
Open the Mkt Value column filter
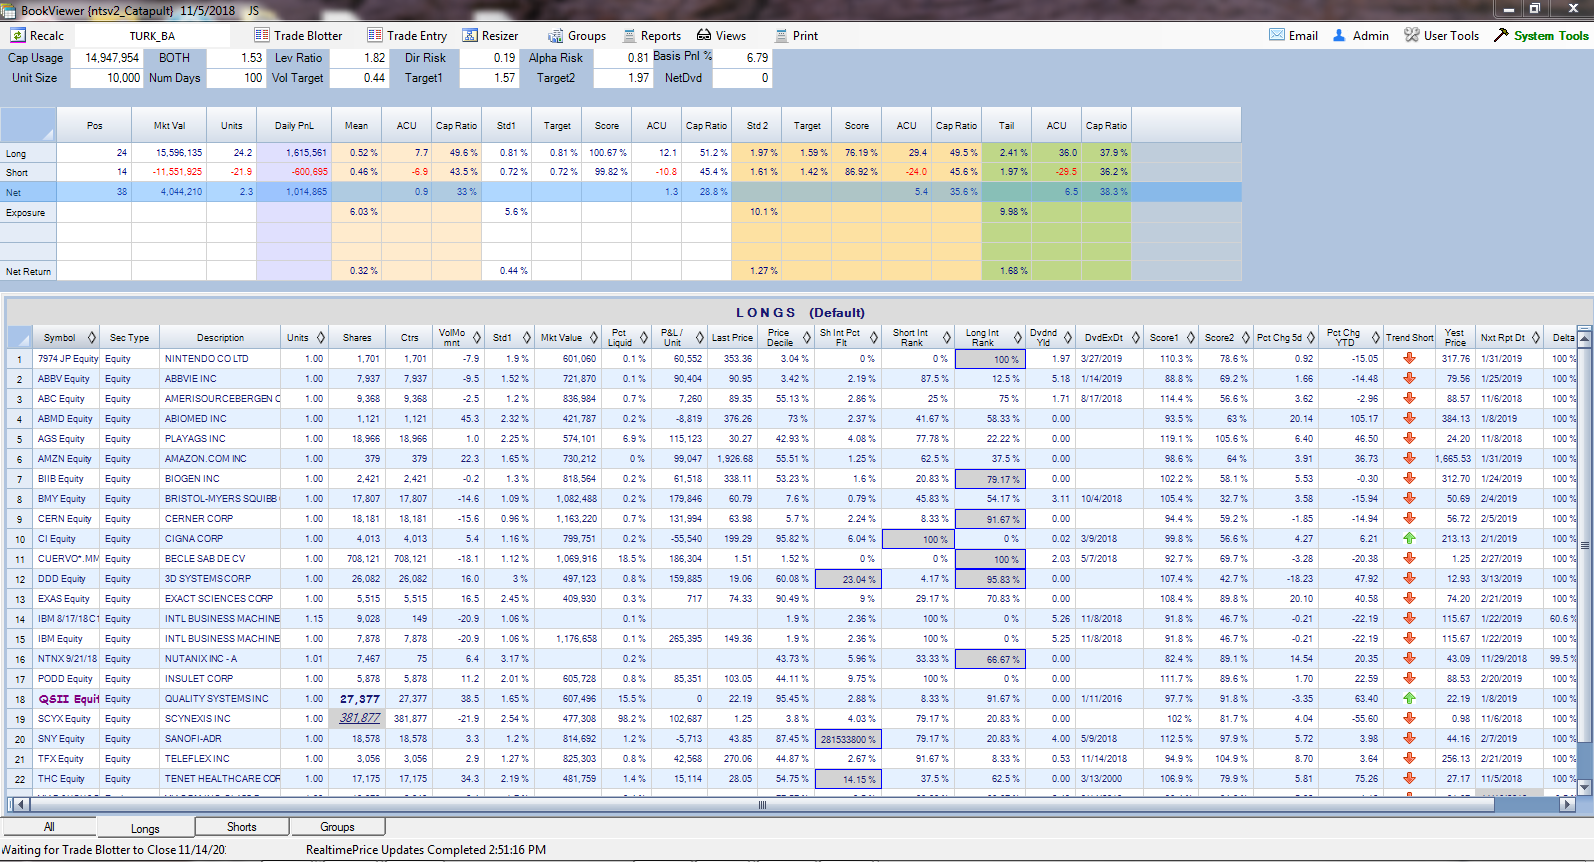tap(594, 338)
